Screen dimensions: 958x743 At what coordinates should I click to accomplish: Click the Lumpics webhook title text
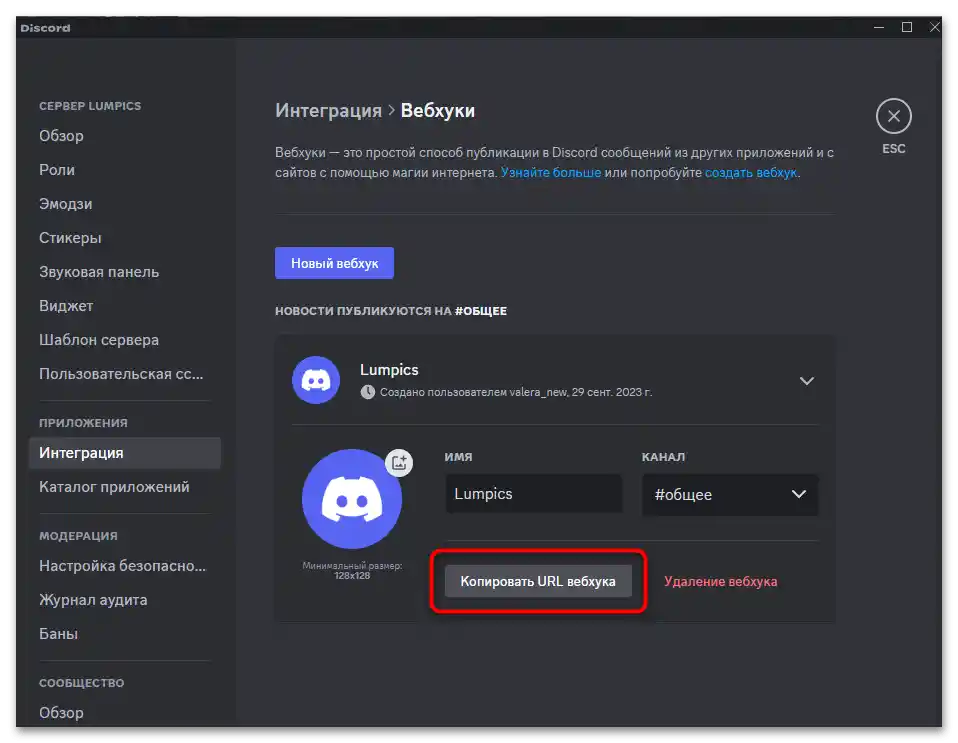click(x=389, y=370)
